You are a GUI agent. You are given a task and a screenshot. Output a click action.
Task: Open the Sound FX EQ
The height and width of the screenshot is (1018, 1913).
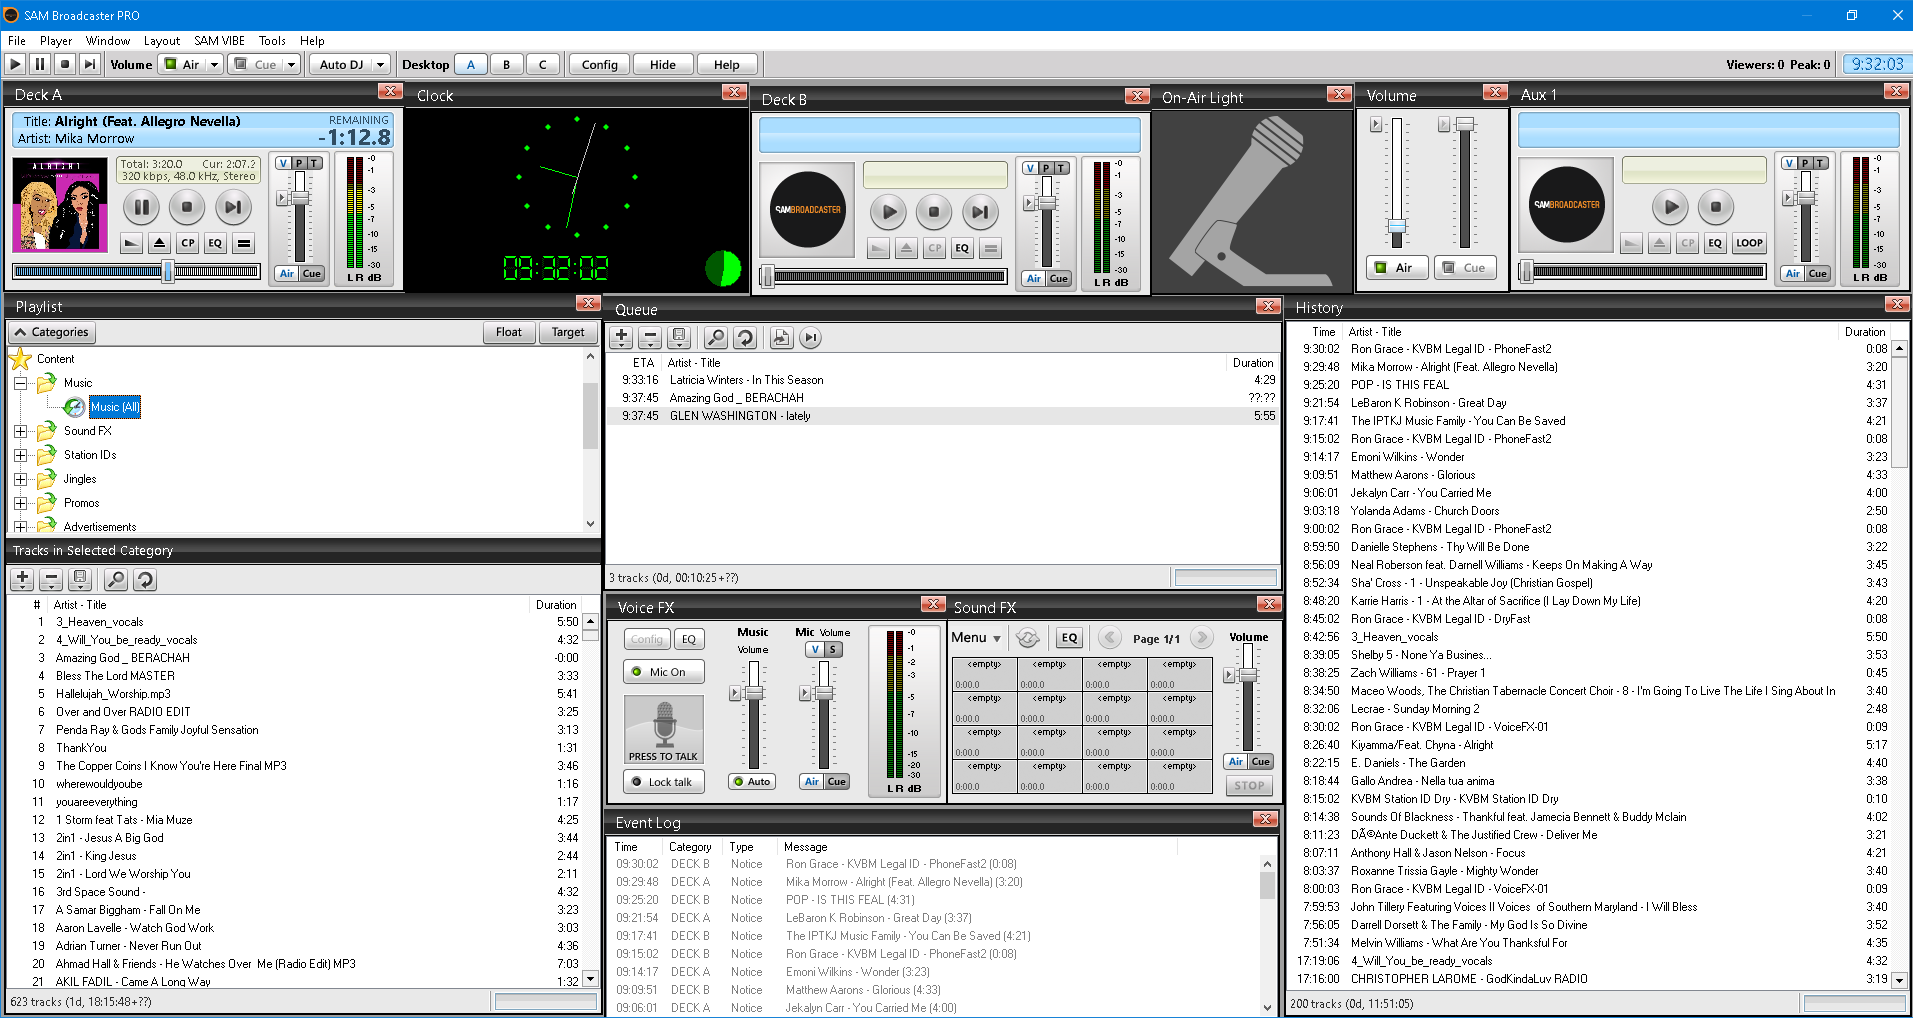point(1070,638)
